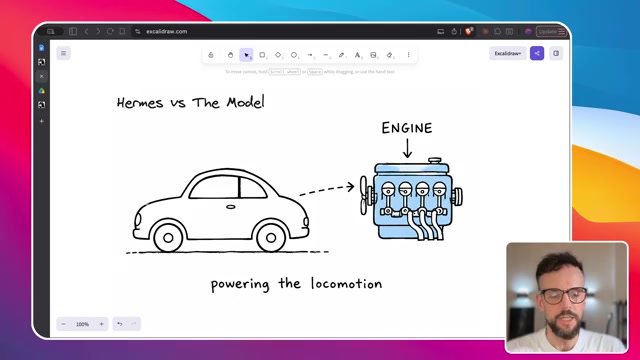This screenshot has width=640, height=360.
Task: Click the Brave Shields lion icon
Action: click(469, 31)
